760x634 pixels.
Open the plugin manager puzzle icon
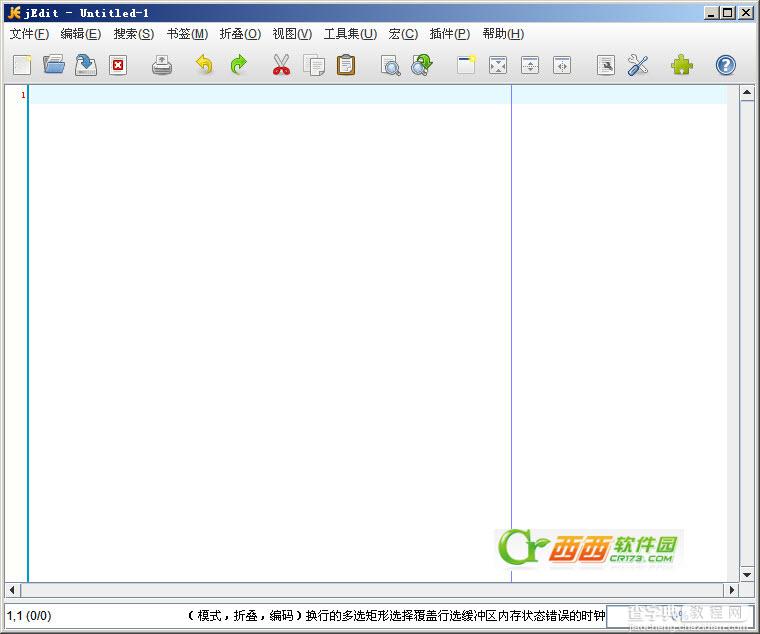click(681, 65)
